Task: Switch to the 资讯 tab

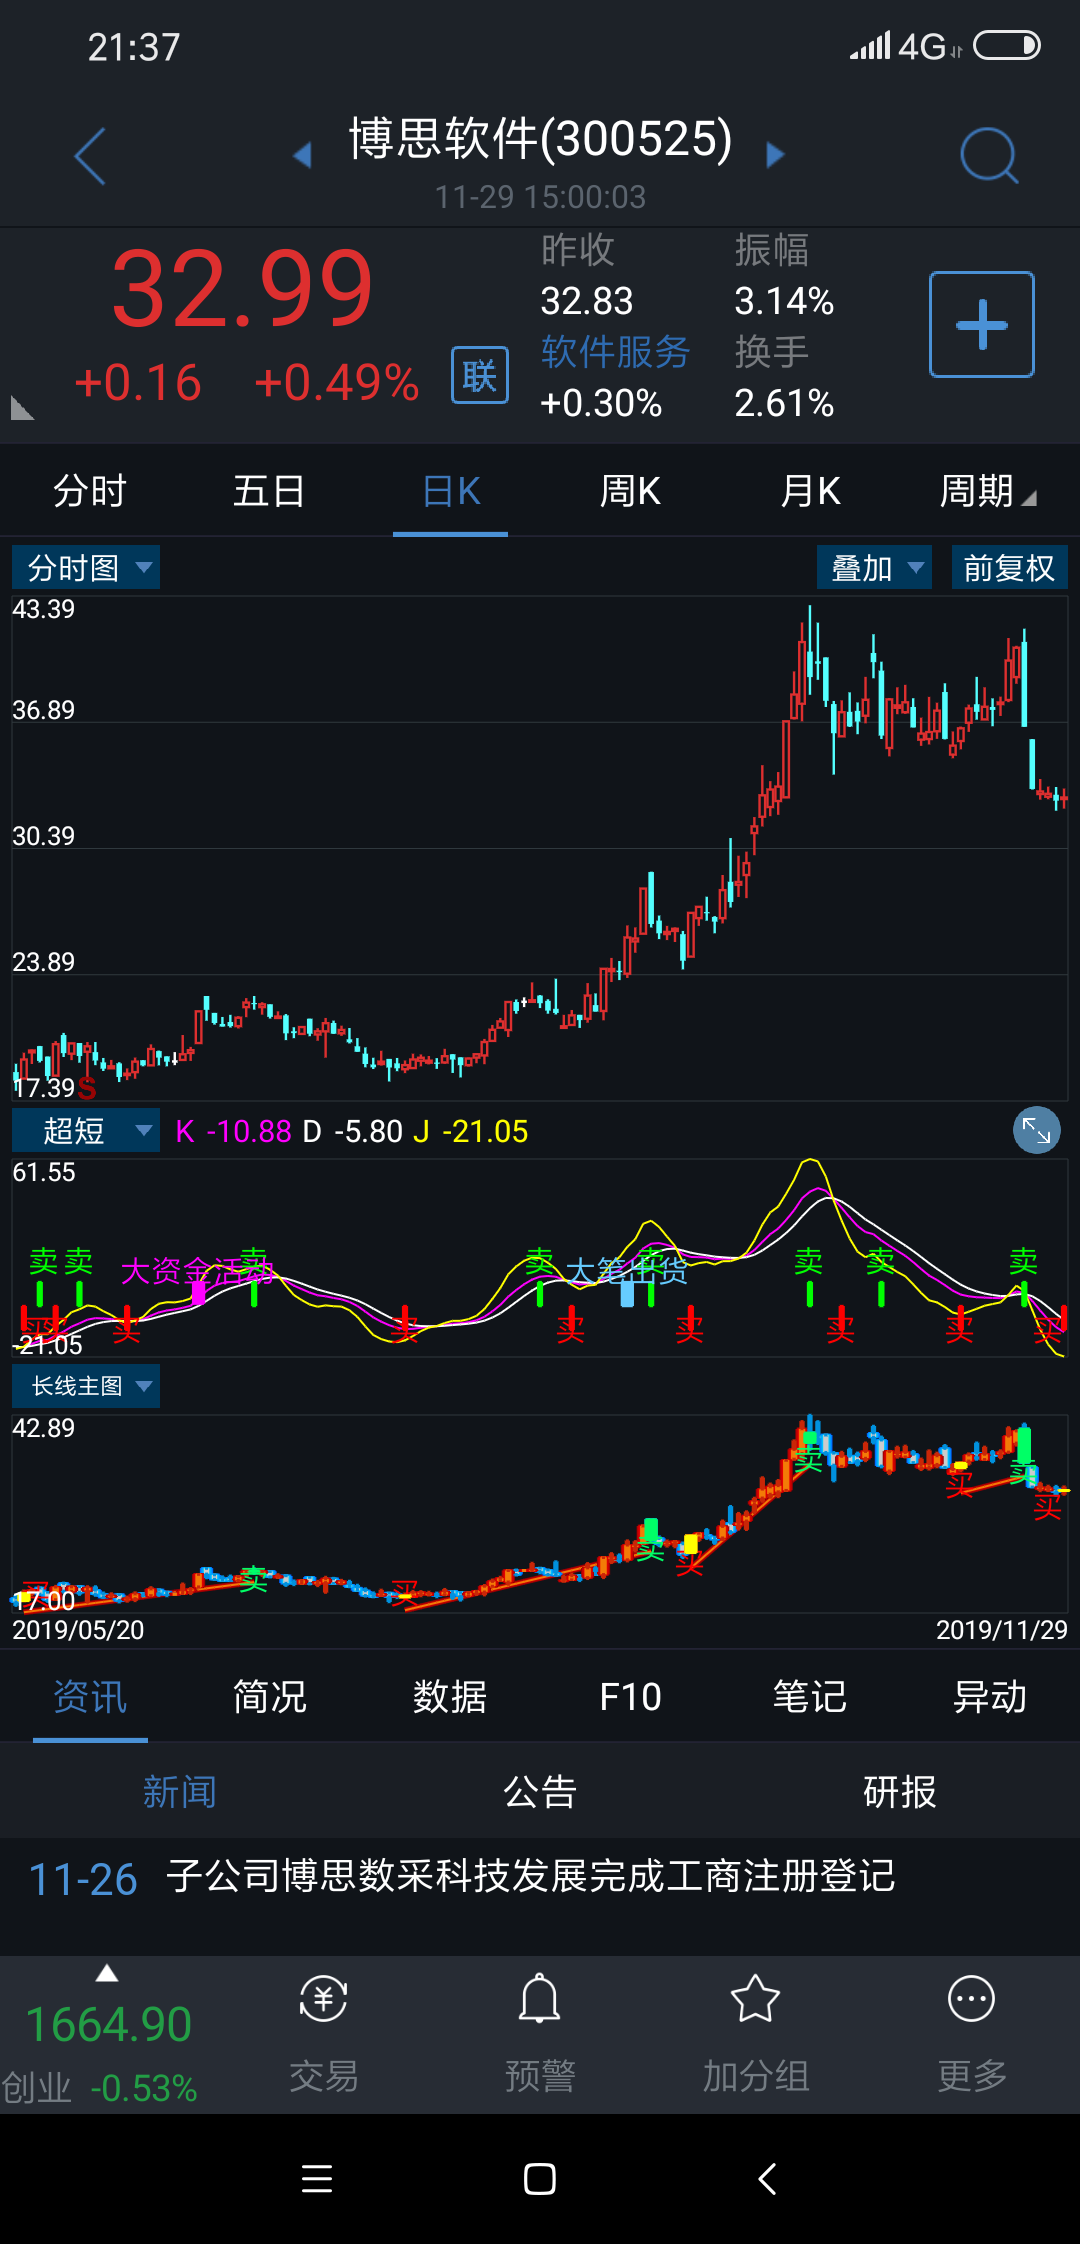Action: point(90,1697)
